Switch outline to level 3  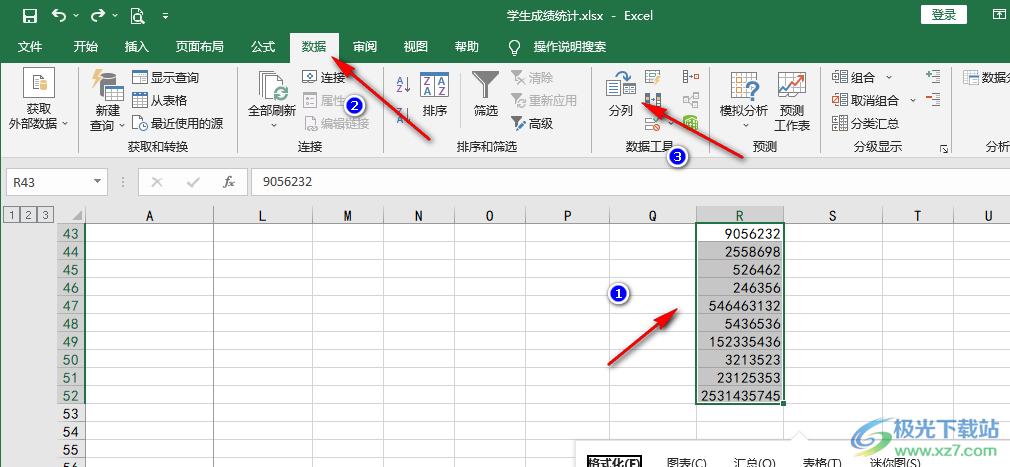(x=44, y=214)
